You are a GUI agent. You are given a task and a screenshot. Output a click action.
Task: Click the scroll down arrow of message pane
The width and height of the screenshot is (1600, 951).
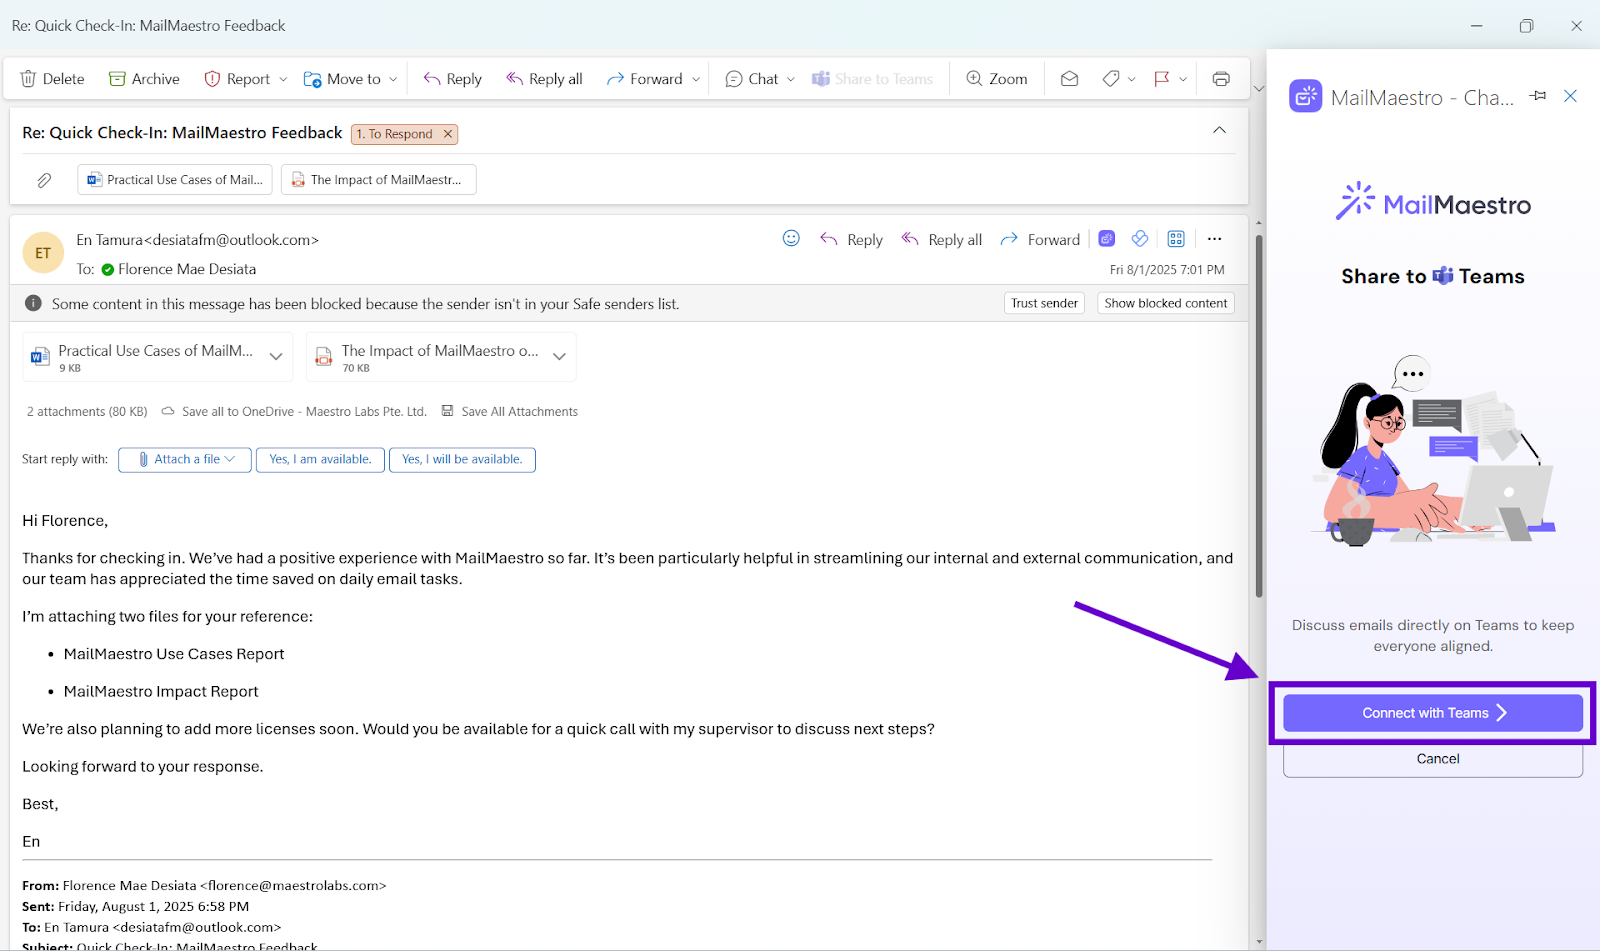tap(1259, 942)
